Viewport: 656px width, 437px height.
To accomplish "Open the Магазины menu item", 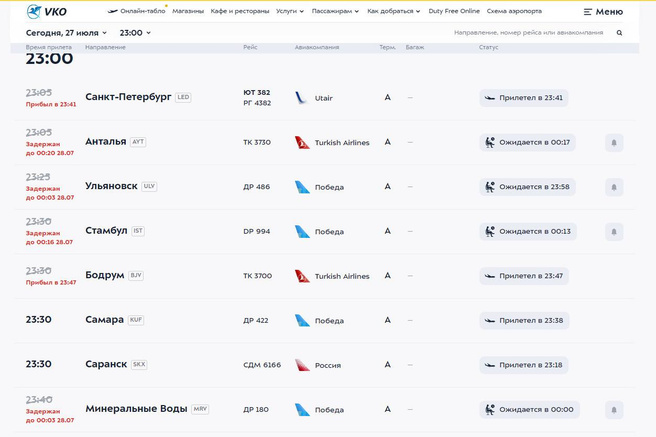I will coord(187,11).
